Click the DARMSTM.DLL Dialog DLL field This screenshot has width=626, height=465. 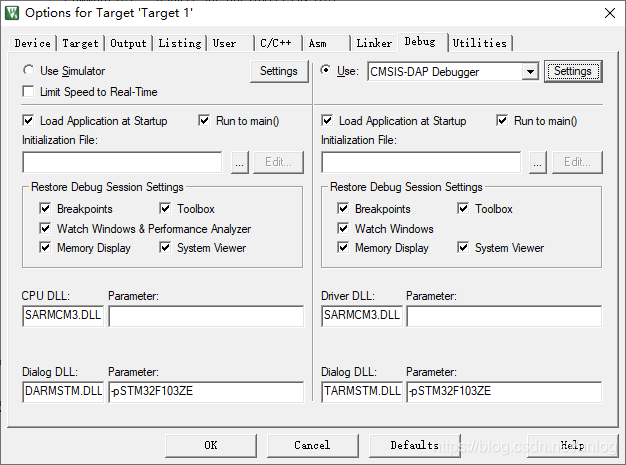63,392
